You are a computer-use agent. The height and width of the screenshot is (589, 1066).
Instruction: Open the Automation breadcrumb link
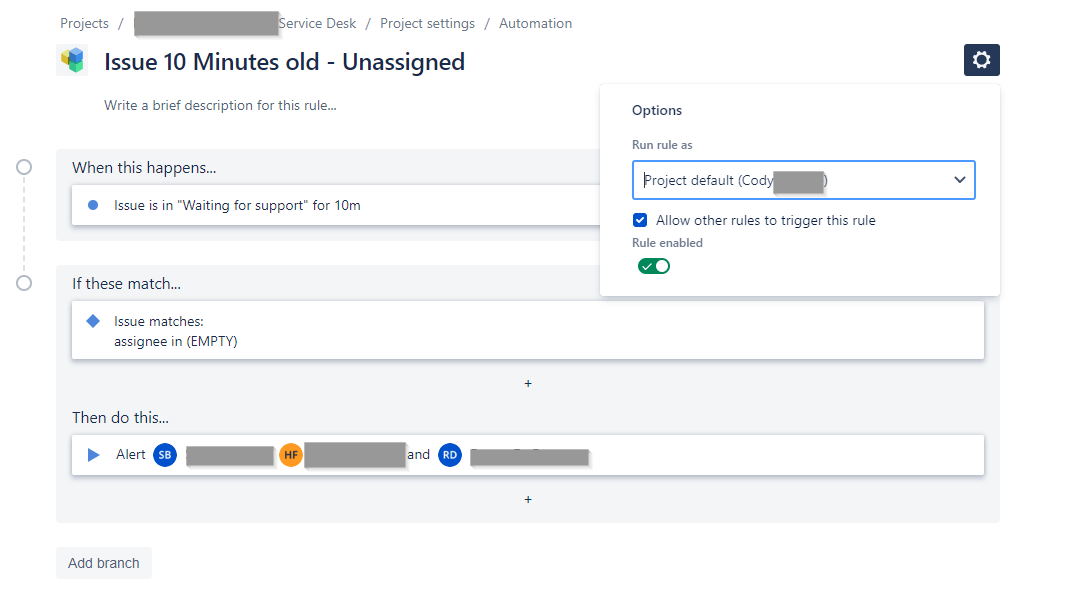pos(536,23)
